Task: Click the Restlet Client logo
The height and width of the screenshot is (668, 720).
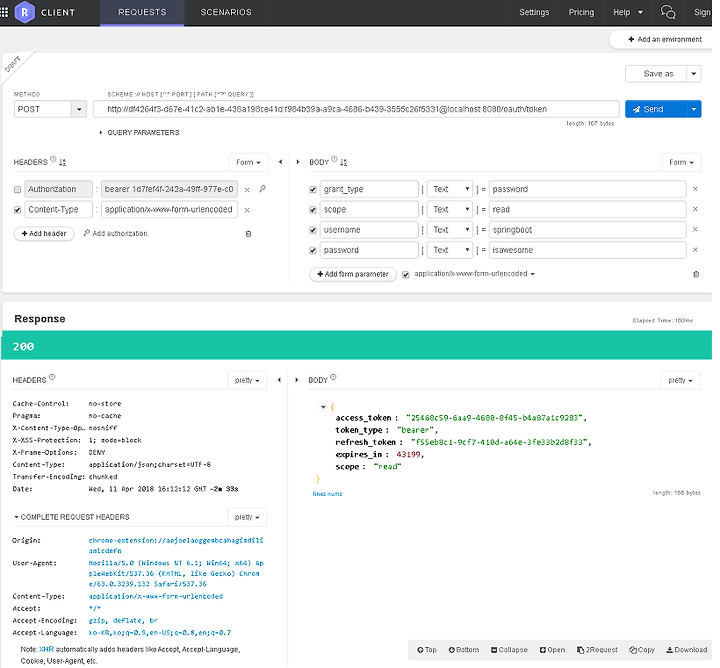Action: (x=25, y=12)
